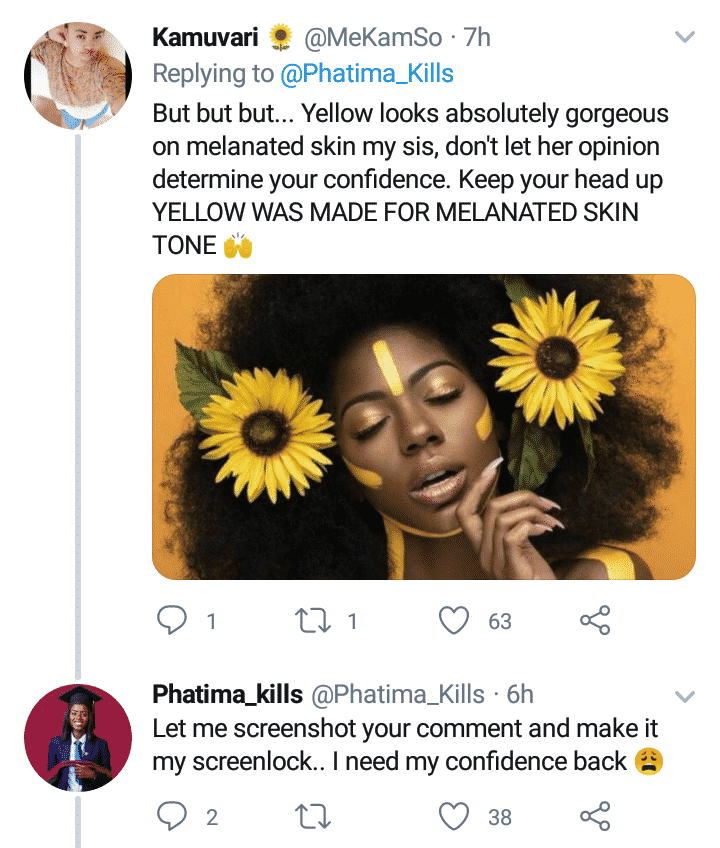Open Kamuvari's profile picture

(x=78, y=76)
